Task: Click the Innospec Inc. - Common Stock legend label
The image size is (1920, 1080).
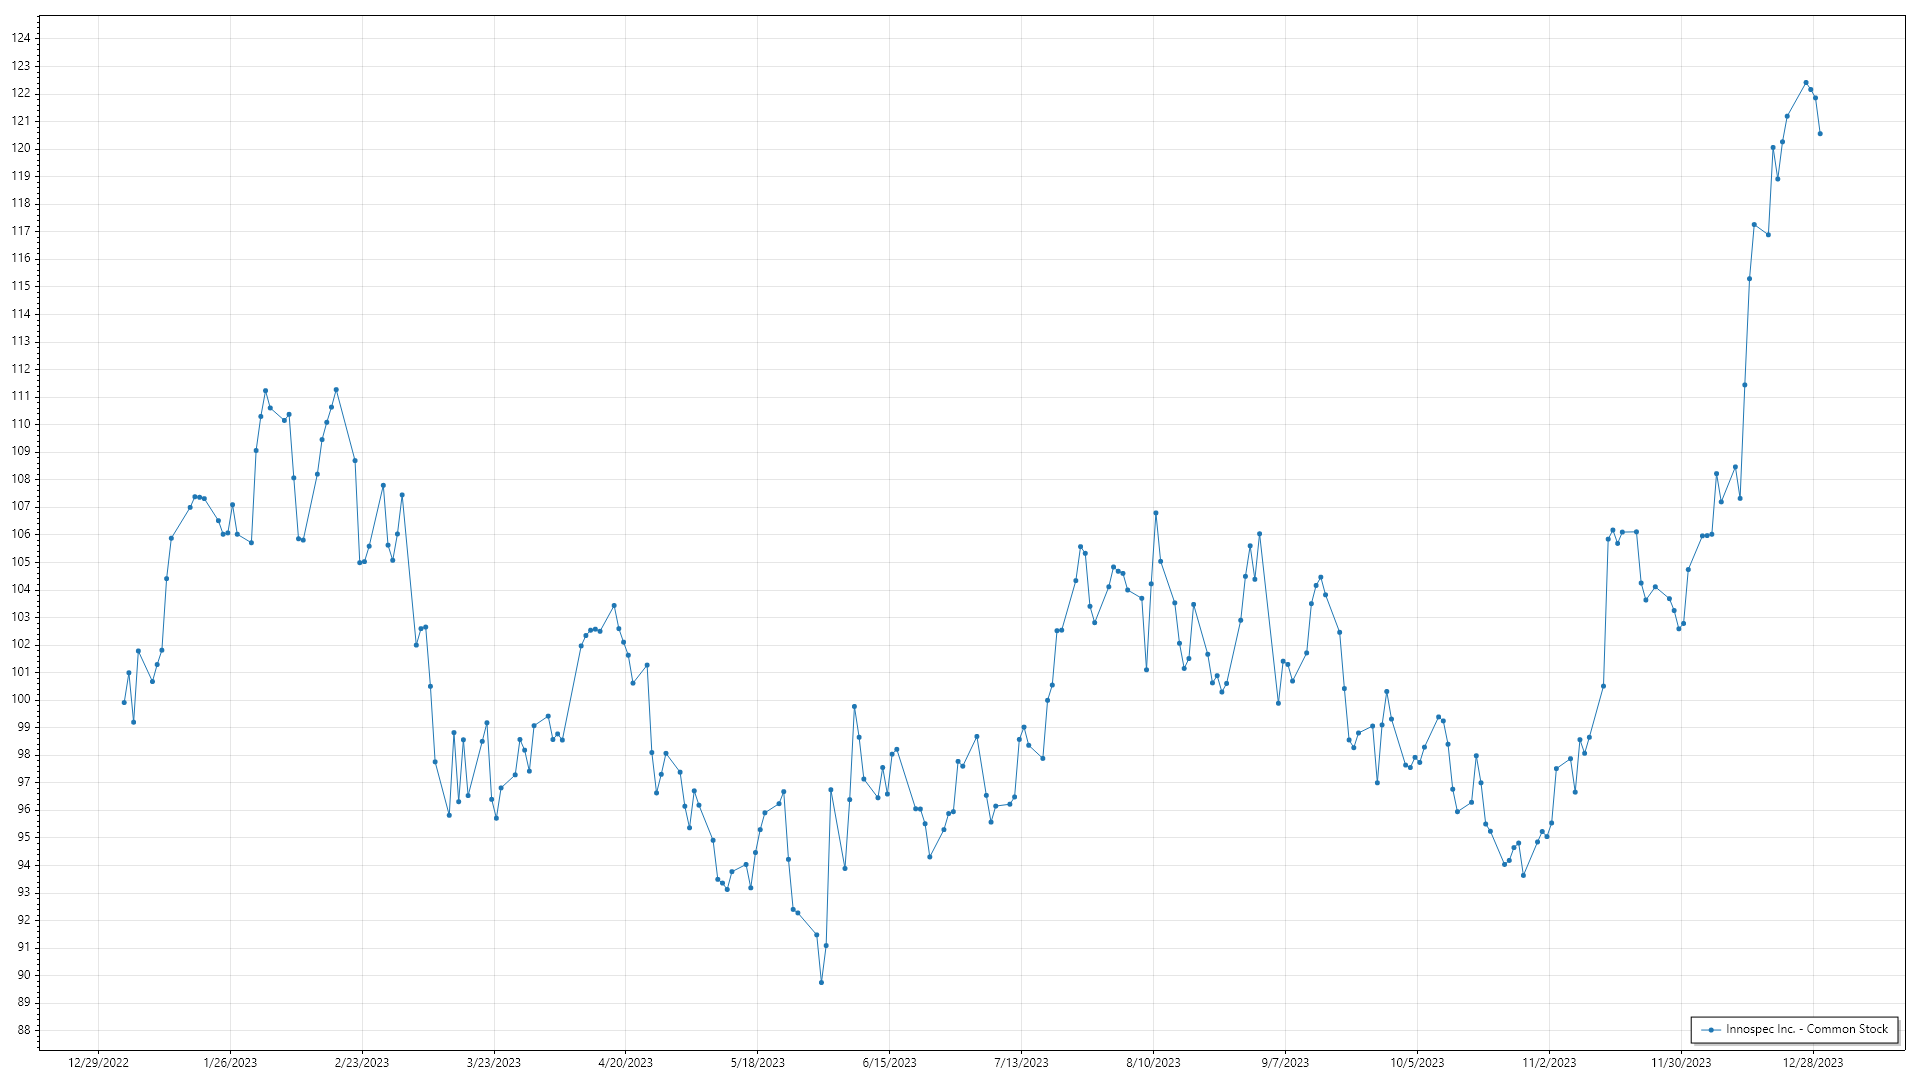Action: (x=1806, y=1029)
